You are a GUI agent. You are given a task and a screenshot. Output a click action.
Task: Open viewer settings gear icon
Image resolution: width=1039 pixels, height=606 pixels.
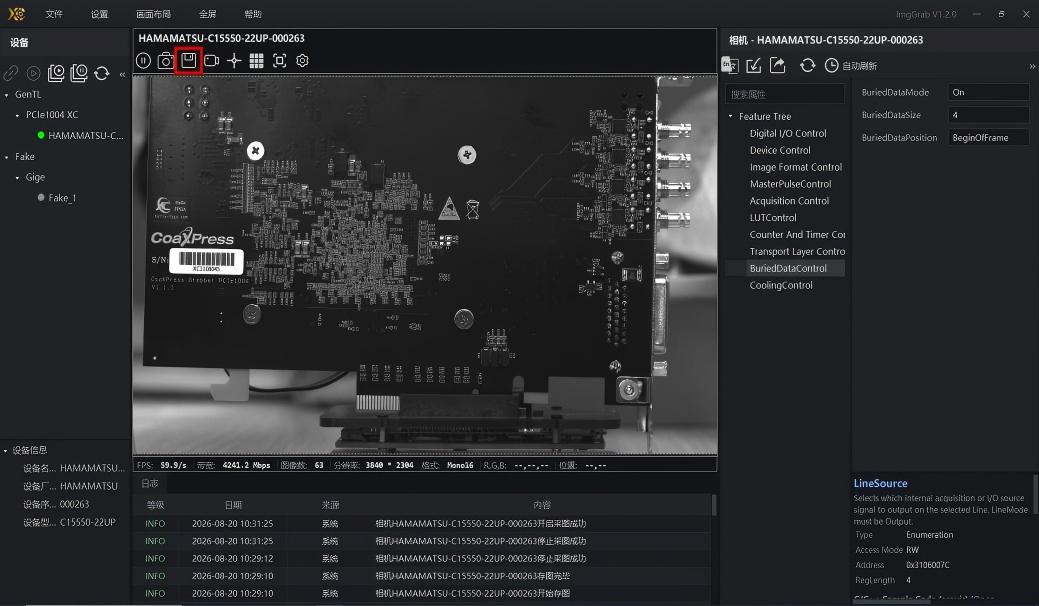pos(302,61)
